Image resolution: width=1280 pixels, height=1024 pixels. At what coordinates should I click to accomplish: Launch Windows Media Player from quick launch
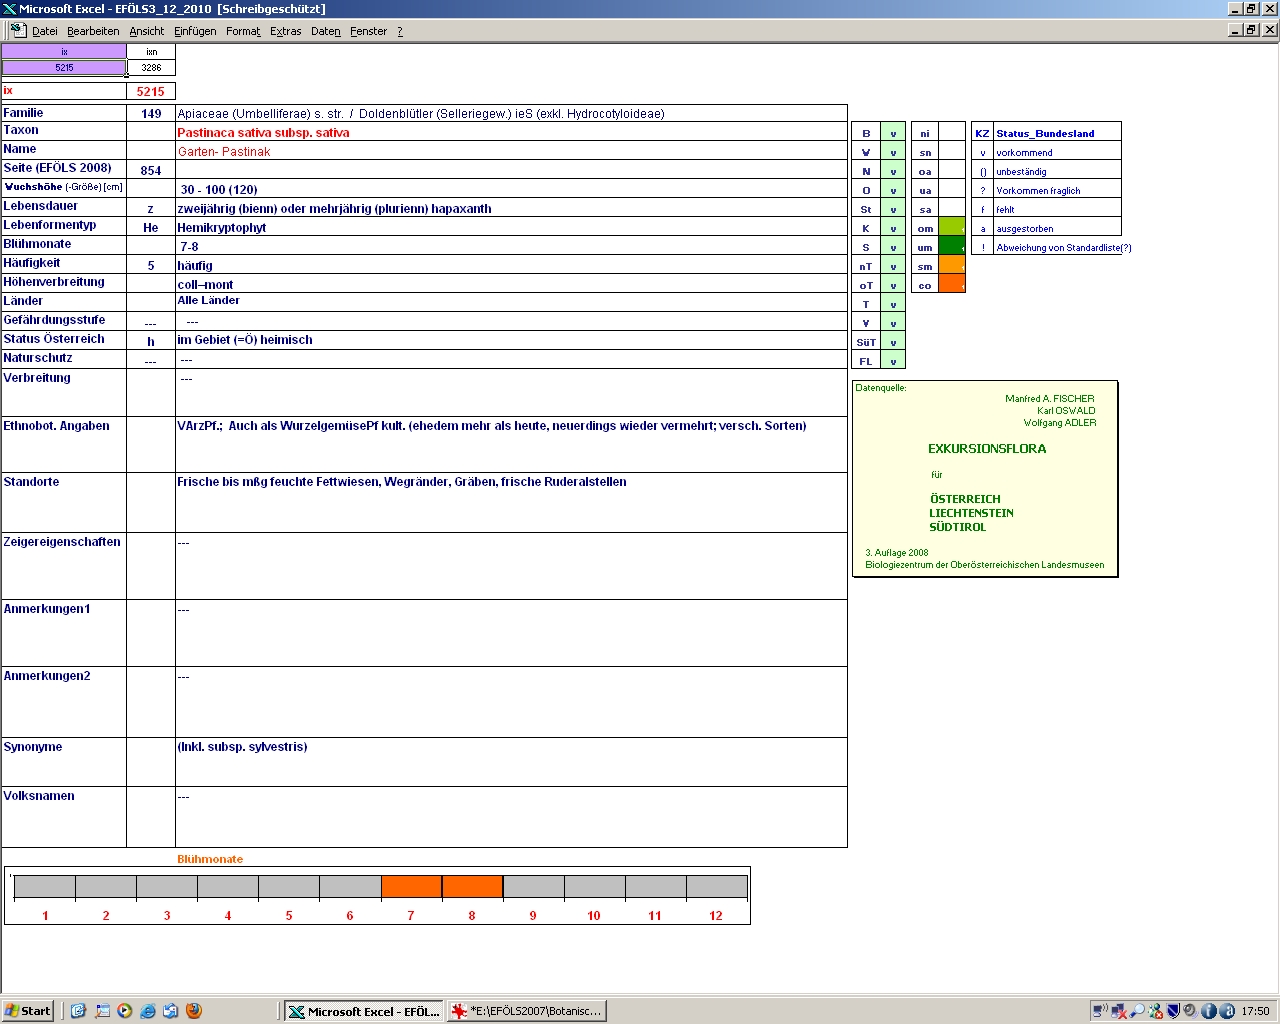click(125, 1011)
